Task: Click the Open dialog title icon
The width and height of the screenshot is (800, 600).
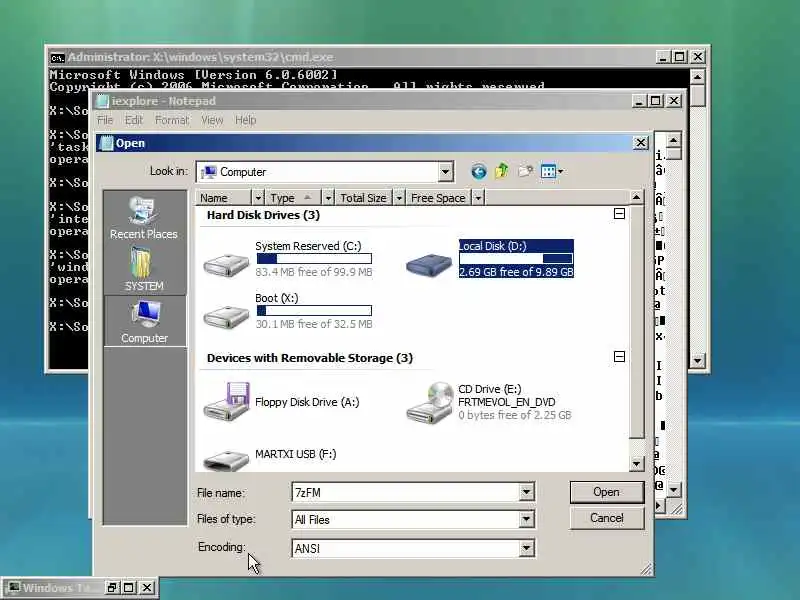Action: click(107, 143)
